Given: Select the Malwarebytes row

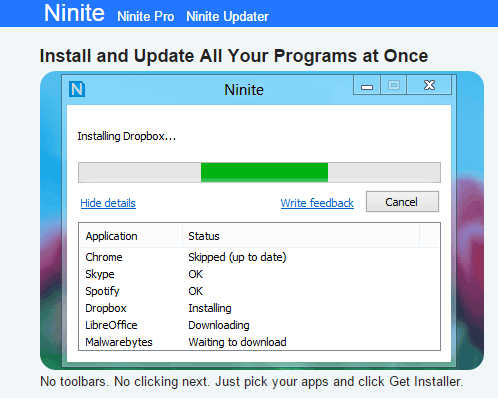Looking at the screenshot, I should coord(259,342).
